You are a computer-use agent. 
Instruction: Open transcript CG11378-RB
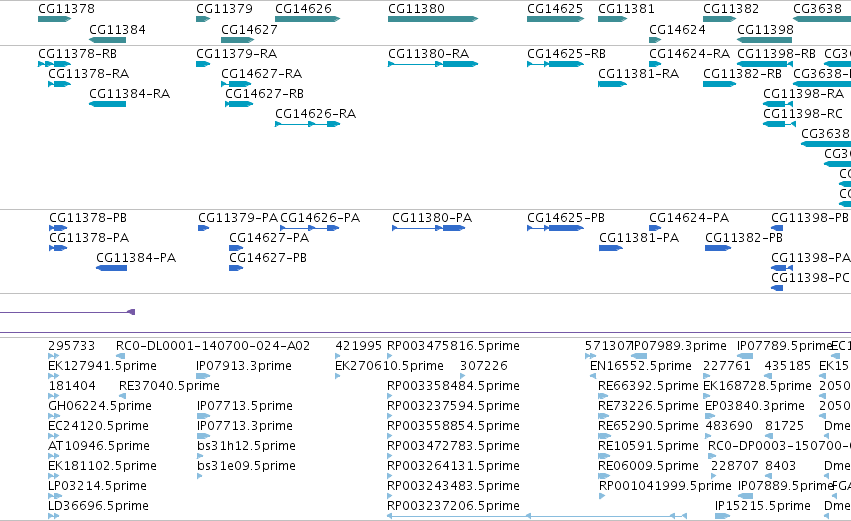pyautogui.click(x=78, y=54)
